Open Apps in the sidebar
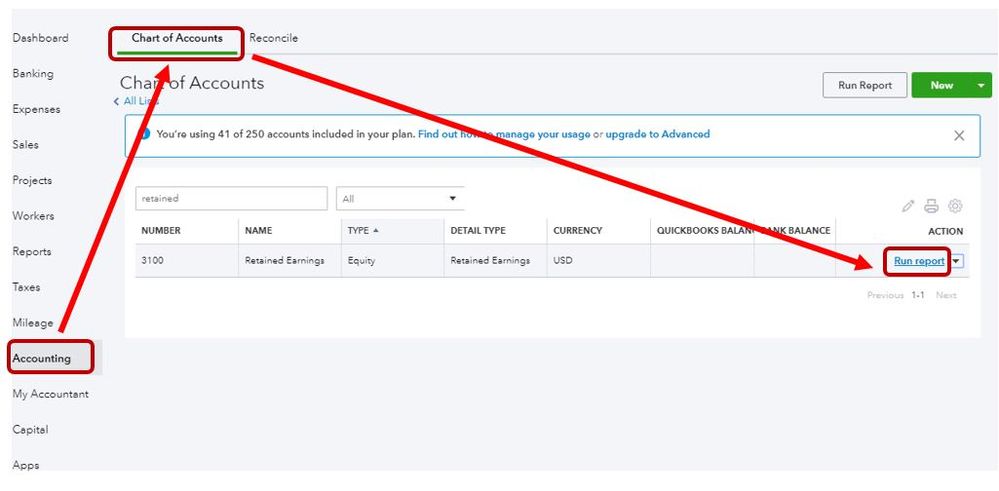The image size is (999, 491). coord(25,466)
